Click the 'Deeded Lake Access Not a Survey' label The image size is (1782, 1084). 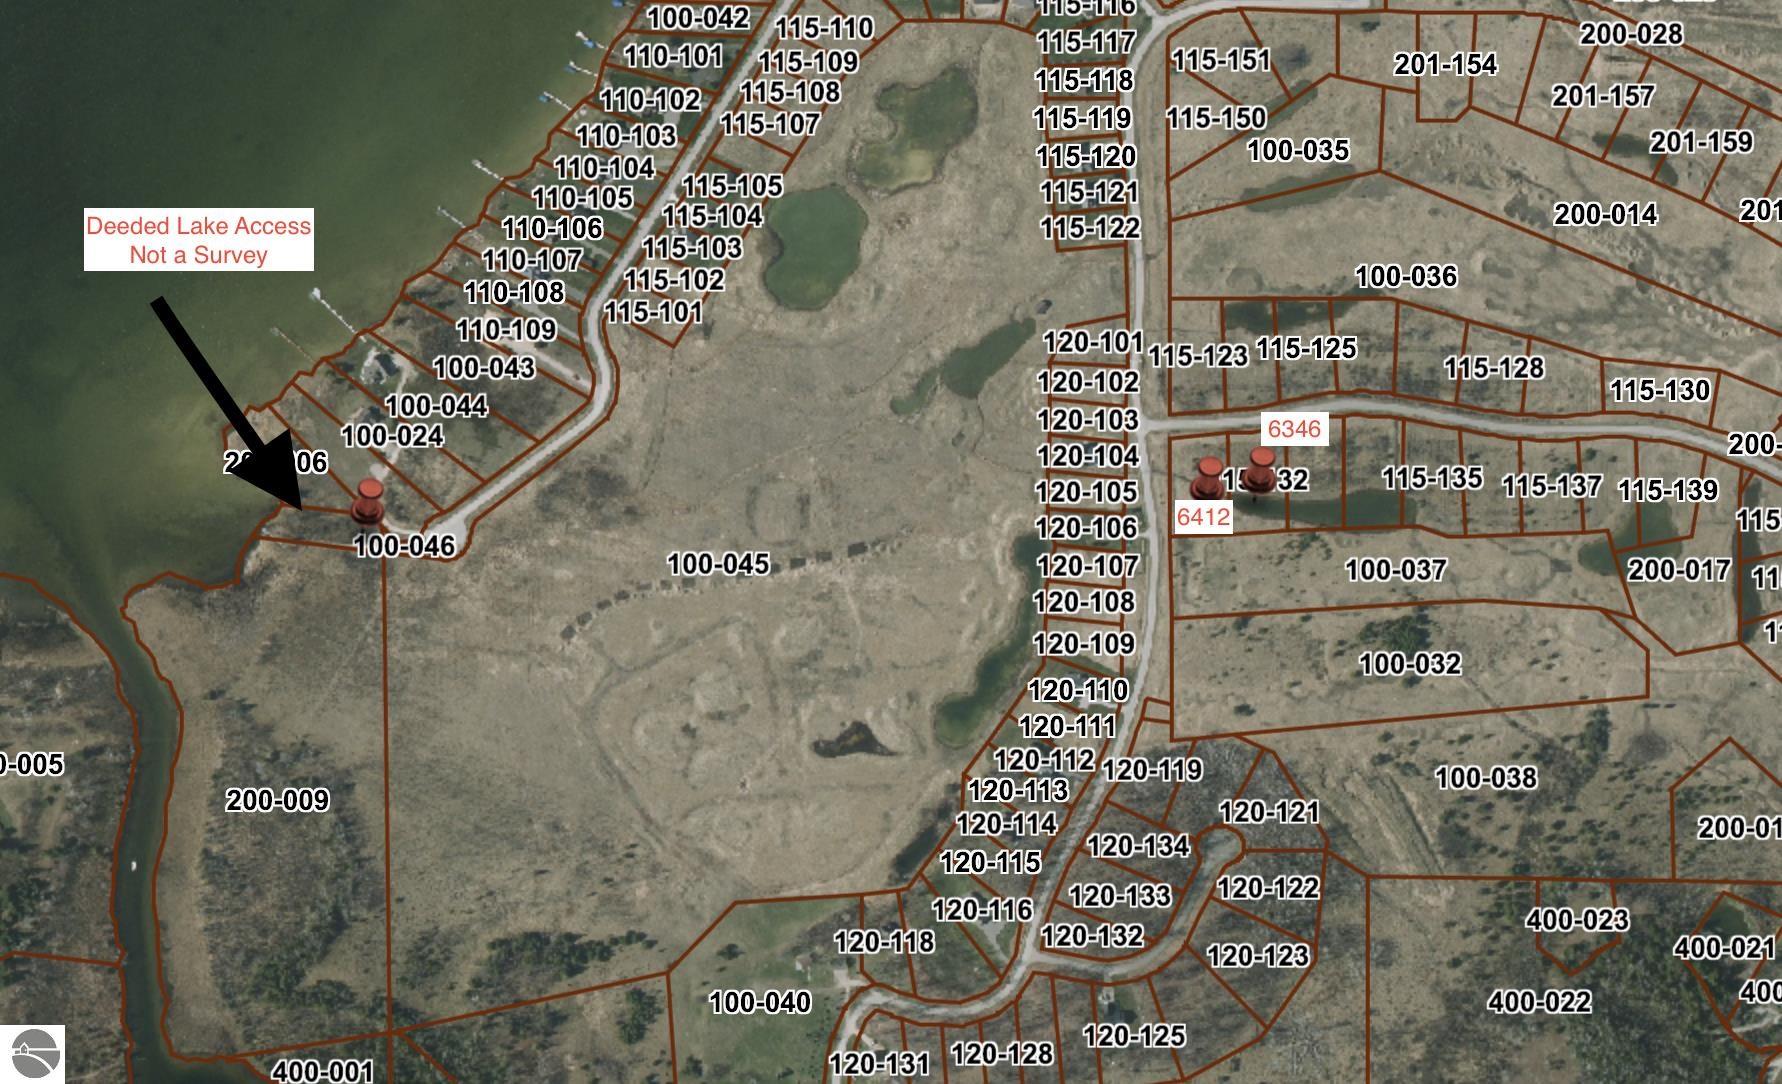point(198,240)
